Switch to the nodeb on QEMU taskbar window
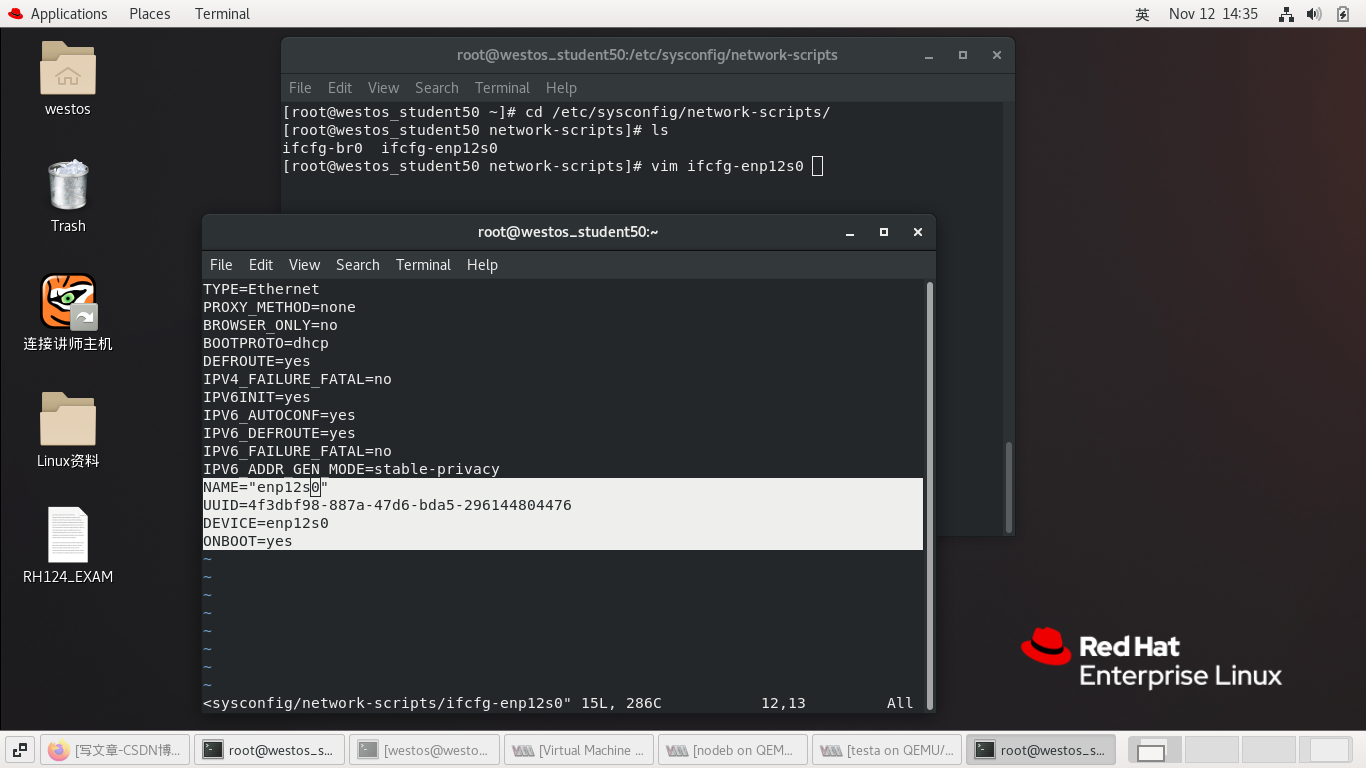 (x=733, y=749)
